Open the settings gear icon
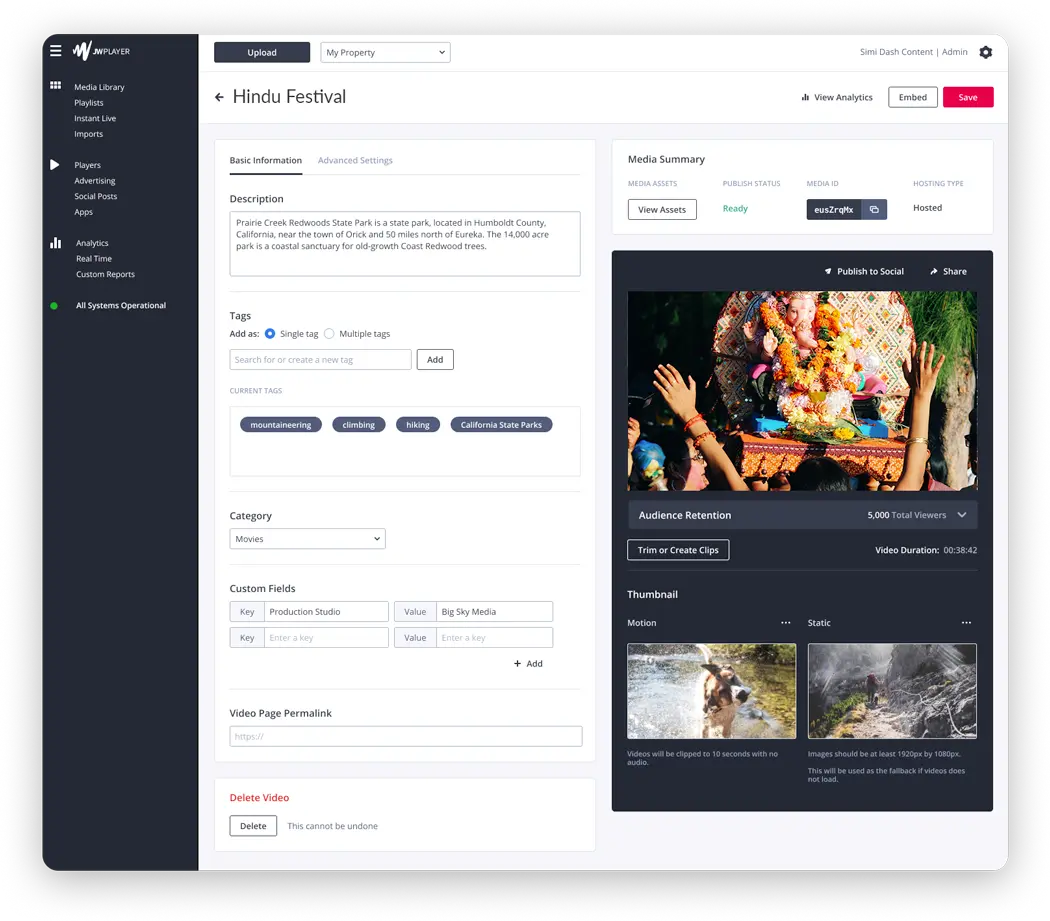The width and height of the screenshot is (1050, 921). coord(985,52)
